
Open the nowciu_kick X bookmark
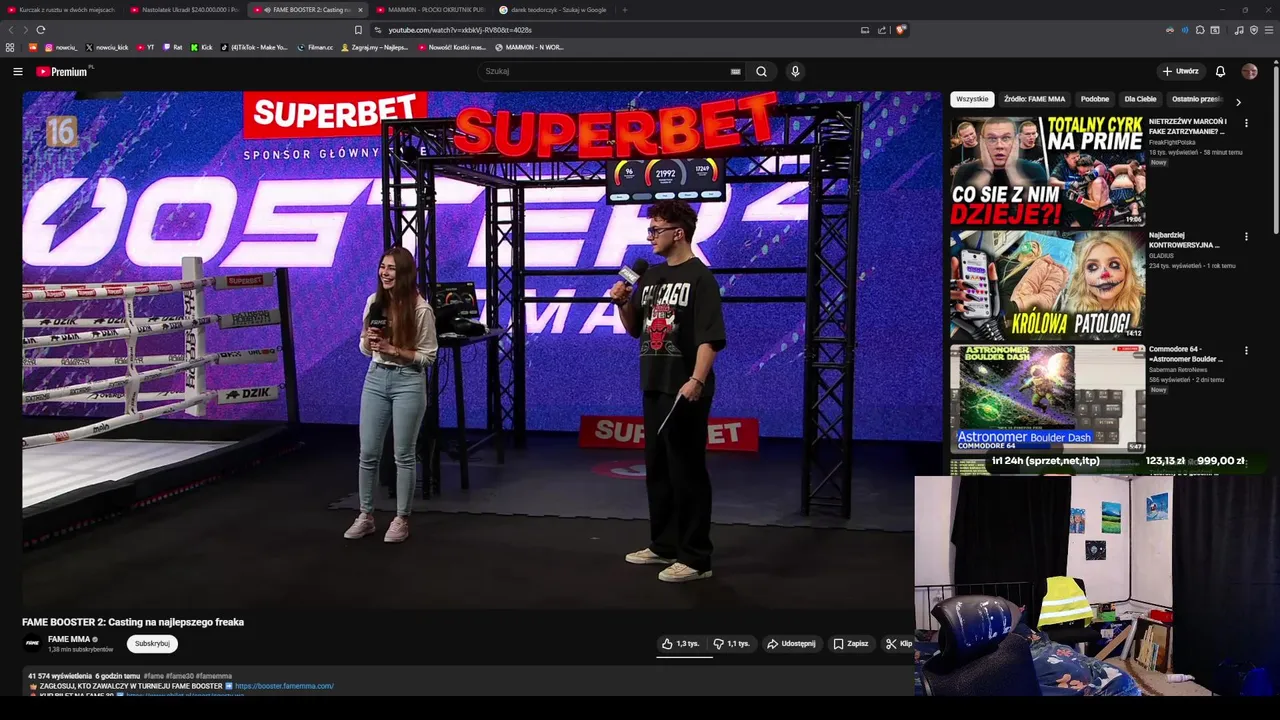click(x=107, y=47)
